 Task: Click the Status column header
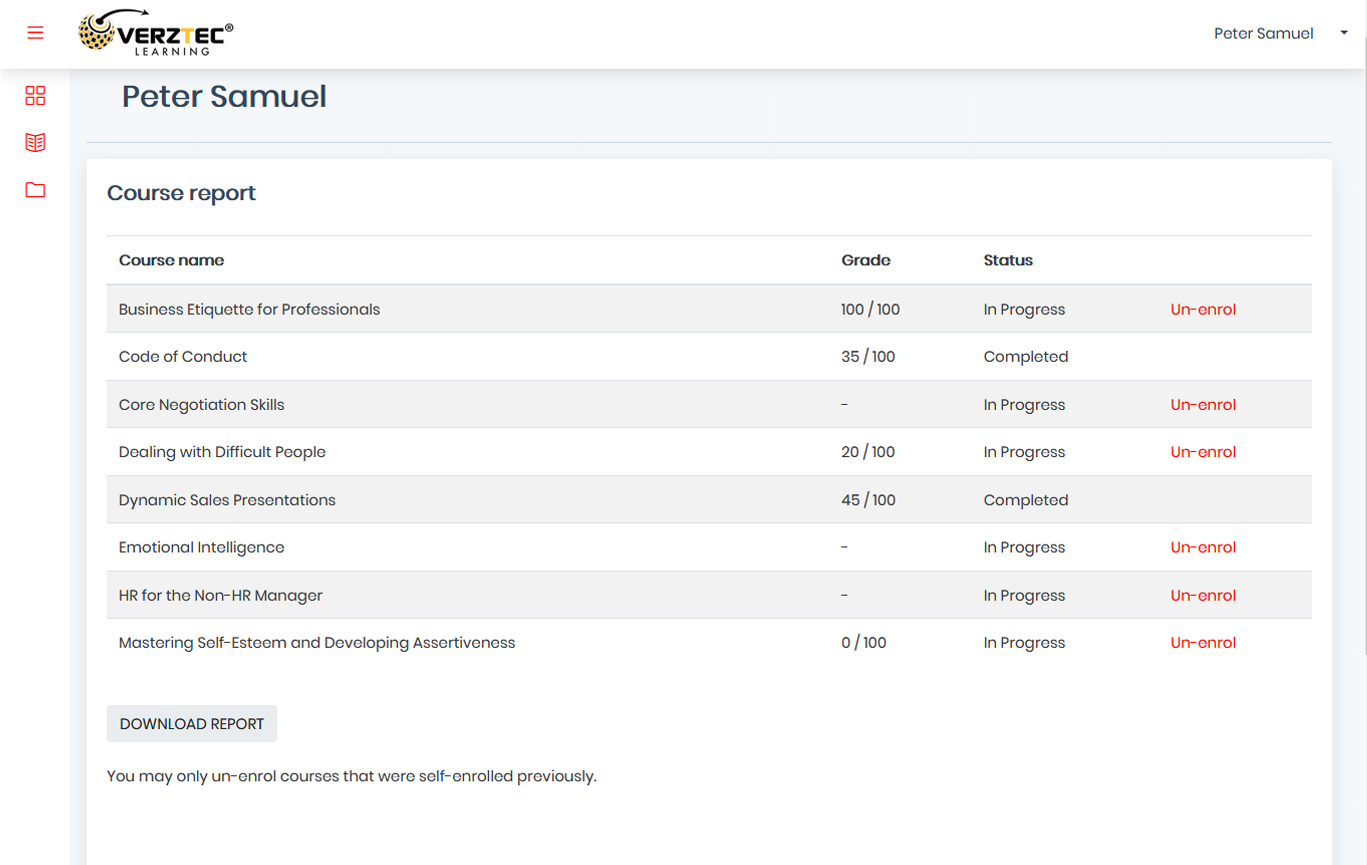point(1007,260)
